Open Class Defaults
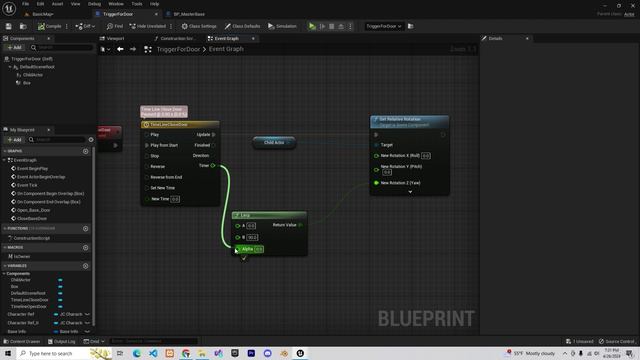 pos(242,26)
